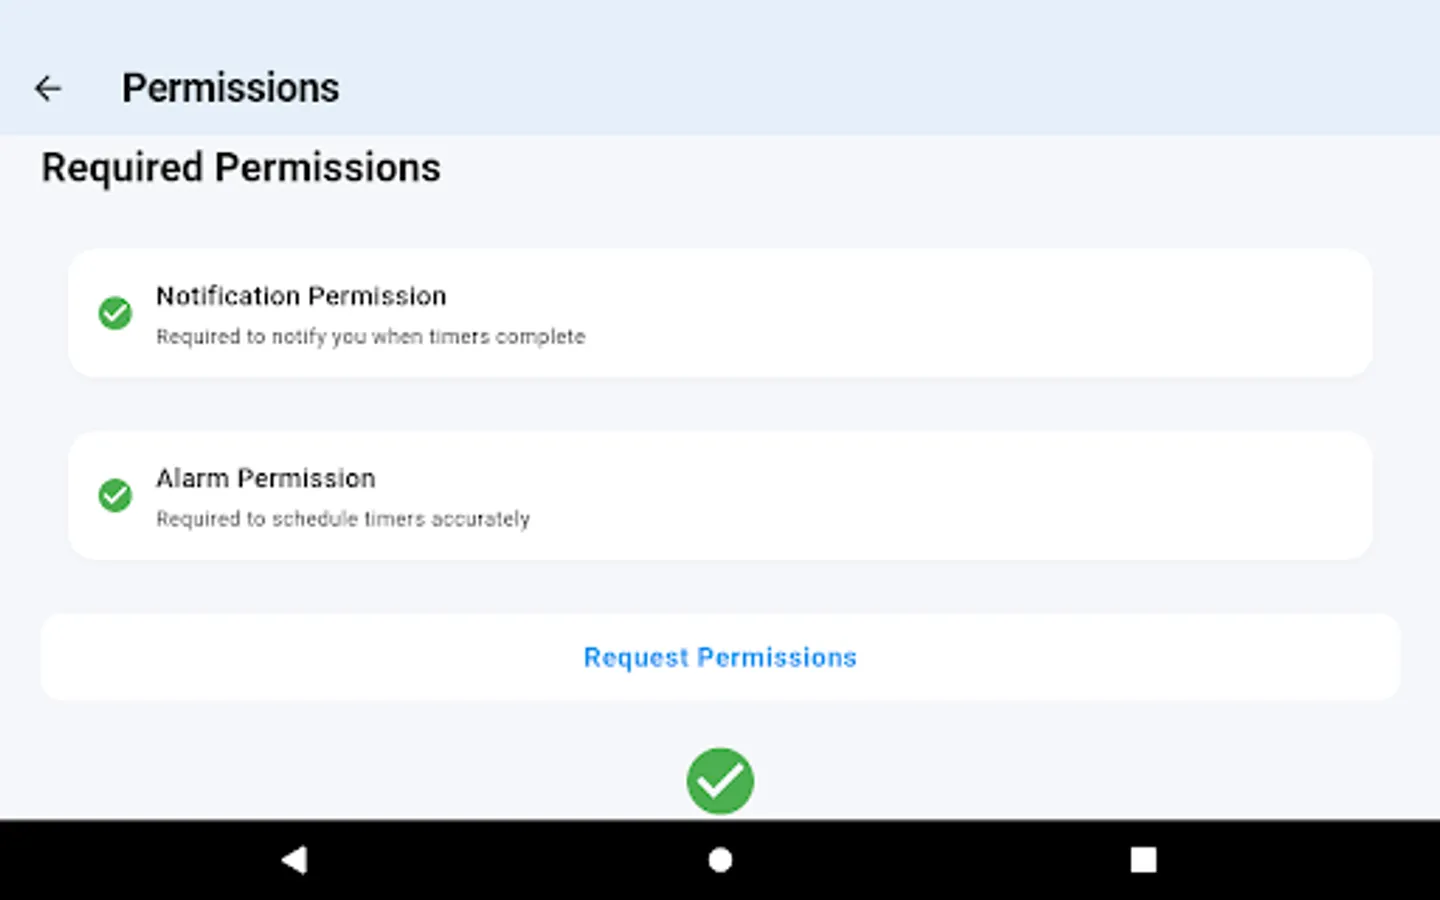
Task: Tap the Android home circle button
Action: point(719,859)
